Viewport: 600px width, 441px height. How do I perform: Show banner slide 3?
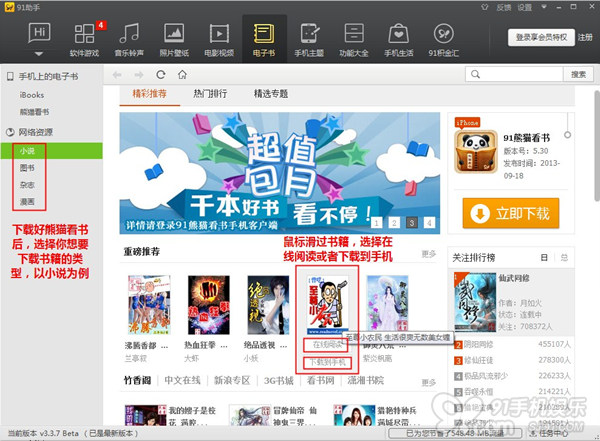point(412,222)
